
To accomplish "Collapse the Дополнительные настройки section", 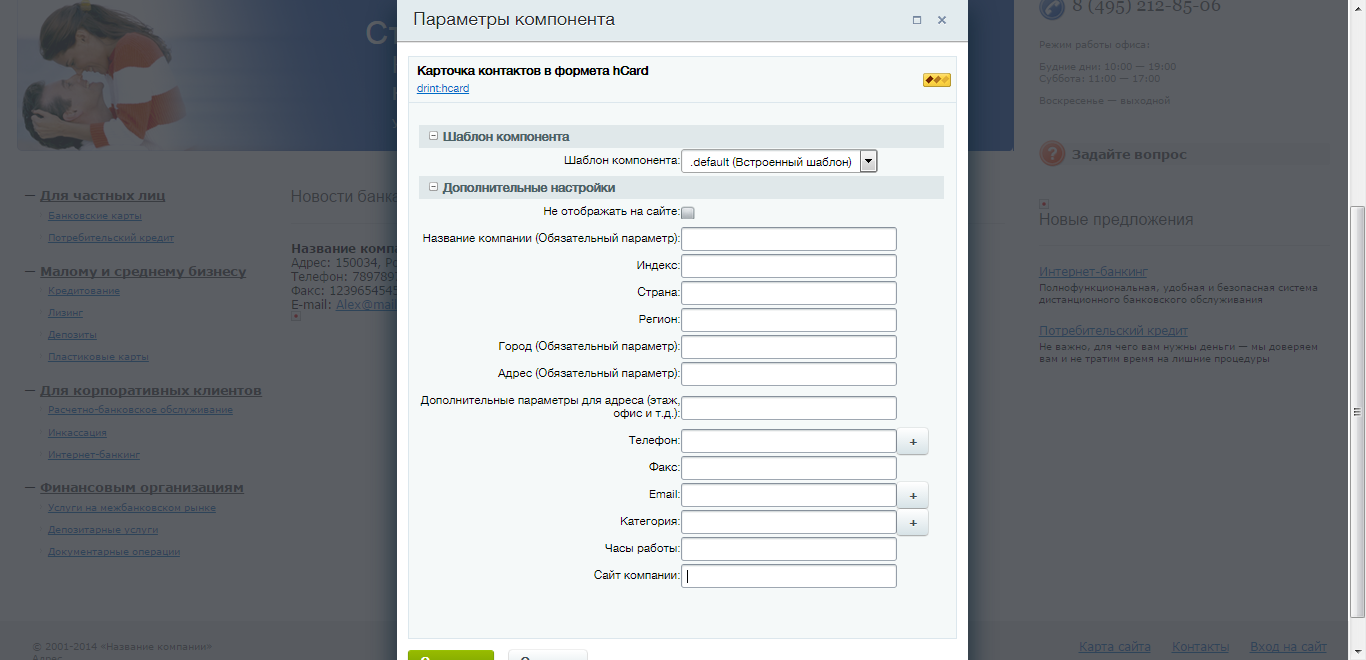I will click(x=434, y=187).
